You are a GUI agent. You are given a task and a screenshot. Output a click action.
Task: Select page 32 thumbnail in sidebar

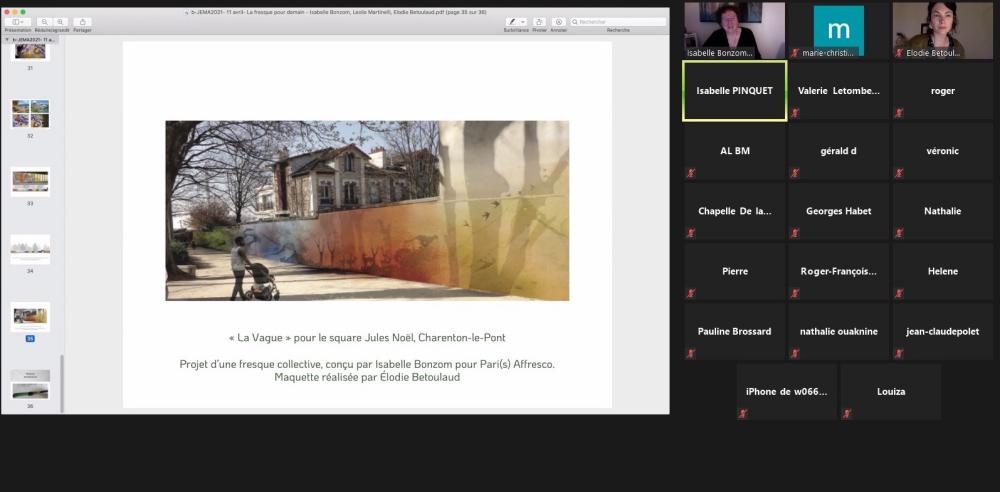[30, 113]
